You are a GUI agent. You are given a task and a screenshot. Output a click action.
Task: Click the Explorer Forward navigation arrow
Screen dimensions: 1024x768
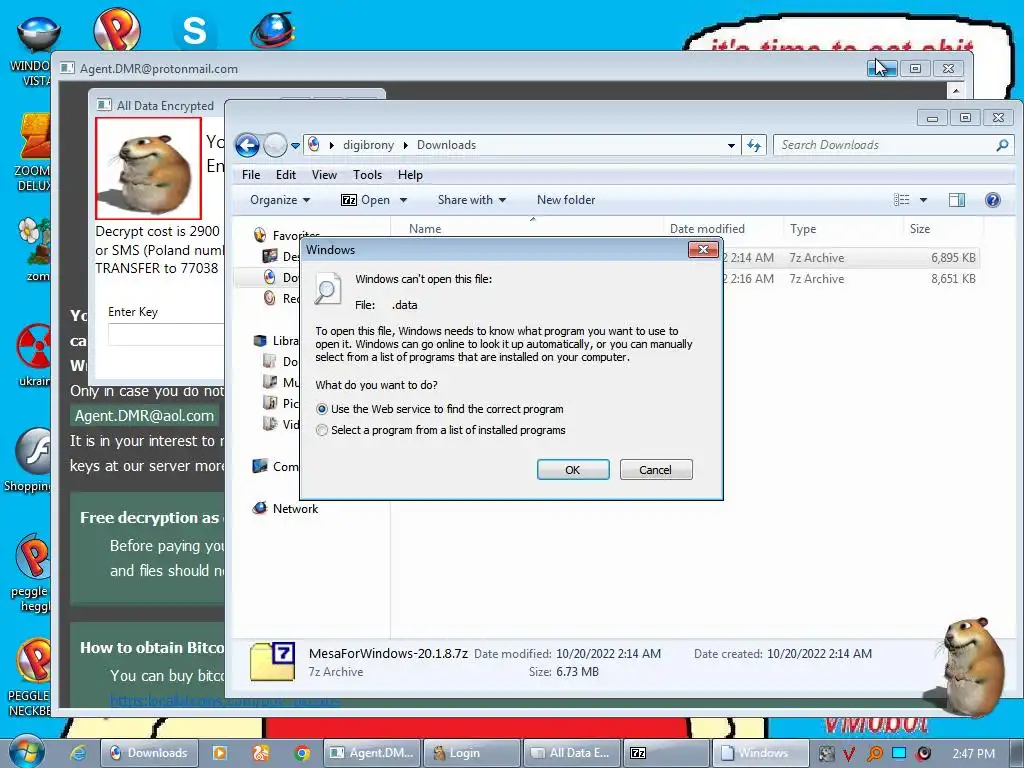(275, 145)
